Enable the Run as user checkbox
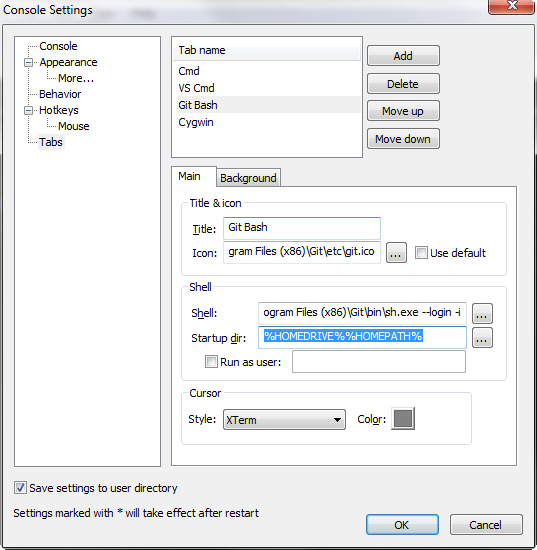Viewport: 537px width, 550px height. click(211, 362)
